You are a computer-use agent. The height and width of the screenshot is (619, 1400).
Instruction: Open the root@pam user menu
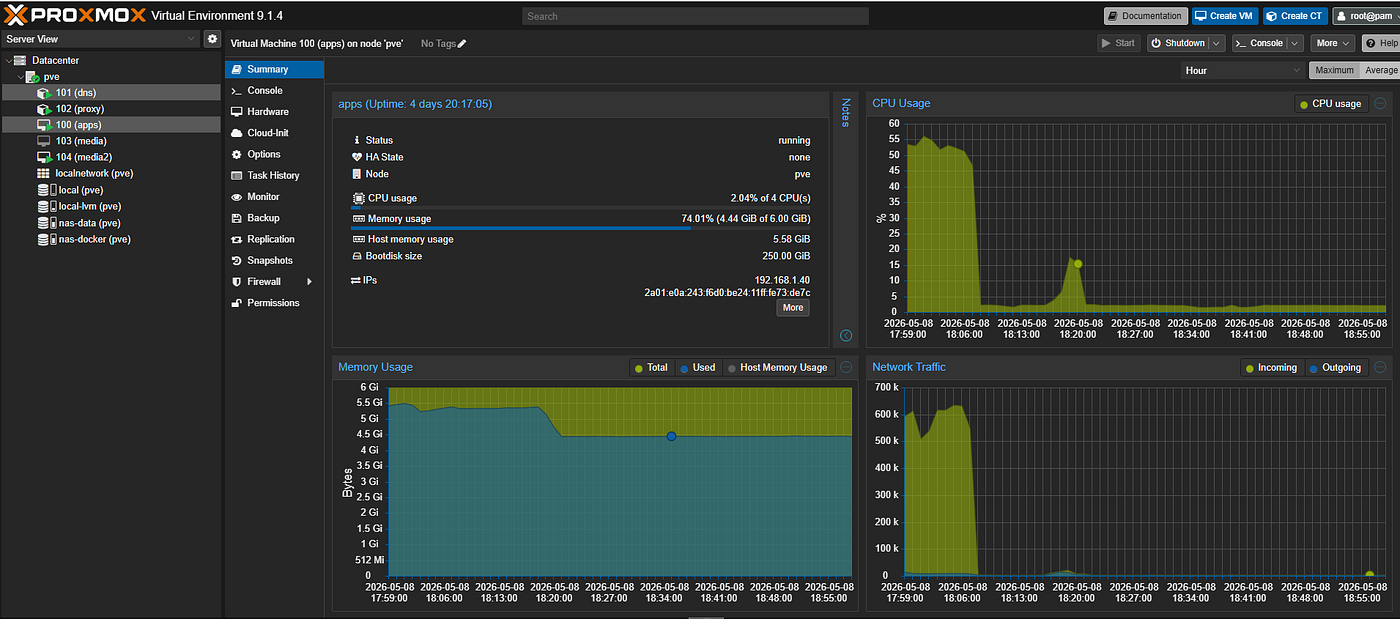tap(1366, 16)
